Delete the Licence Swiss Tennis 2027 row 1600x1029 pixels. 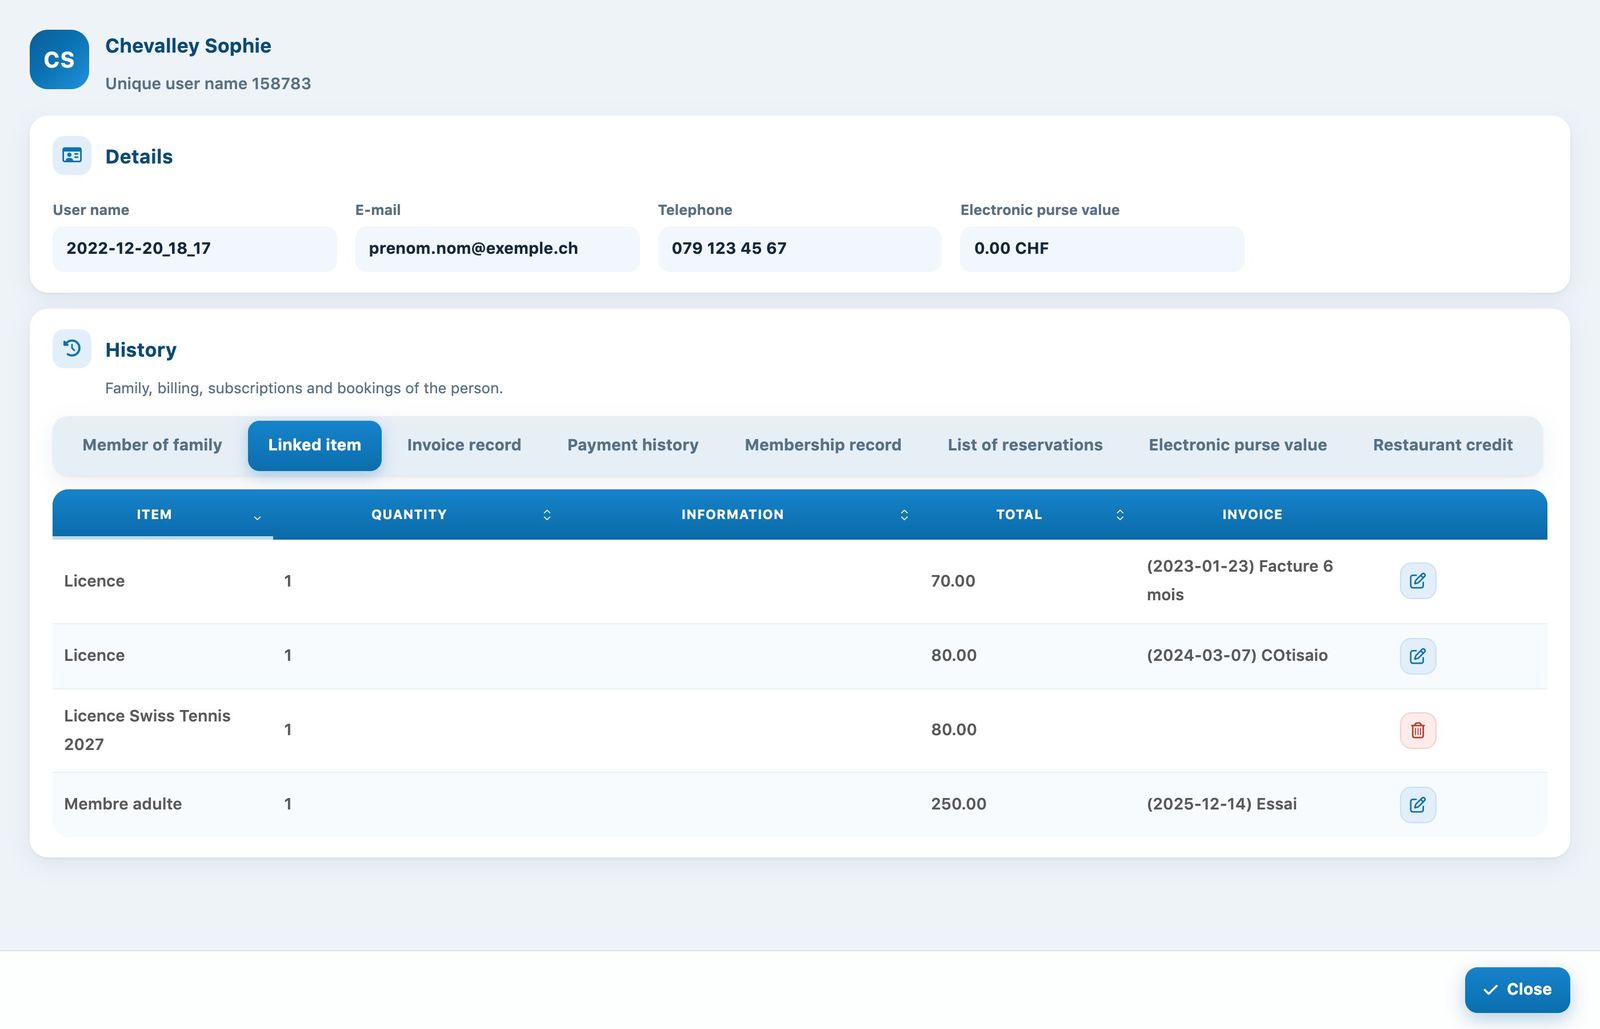tap(1418, 730)
